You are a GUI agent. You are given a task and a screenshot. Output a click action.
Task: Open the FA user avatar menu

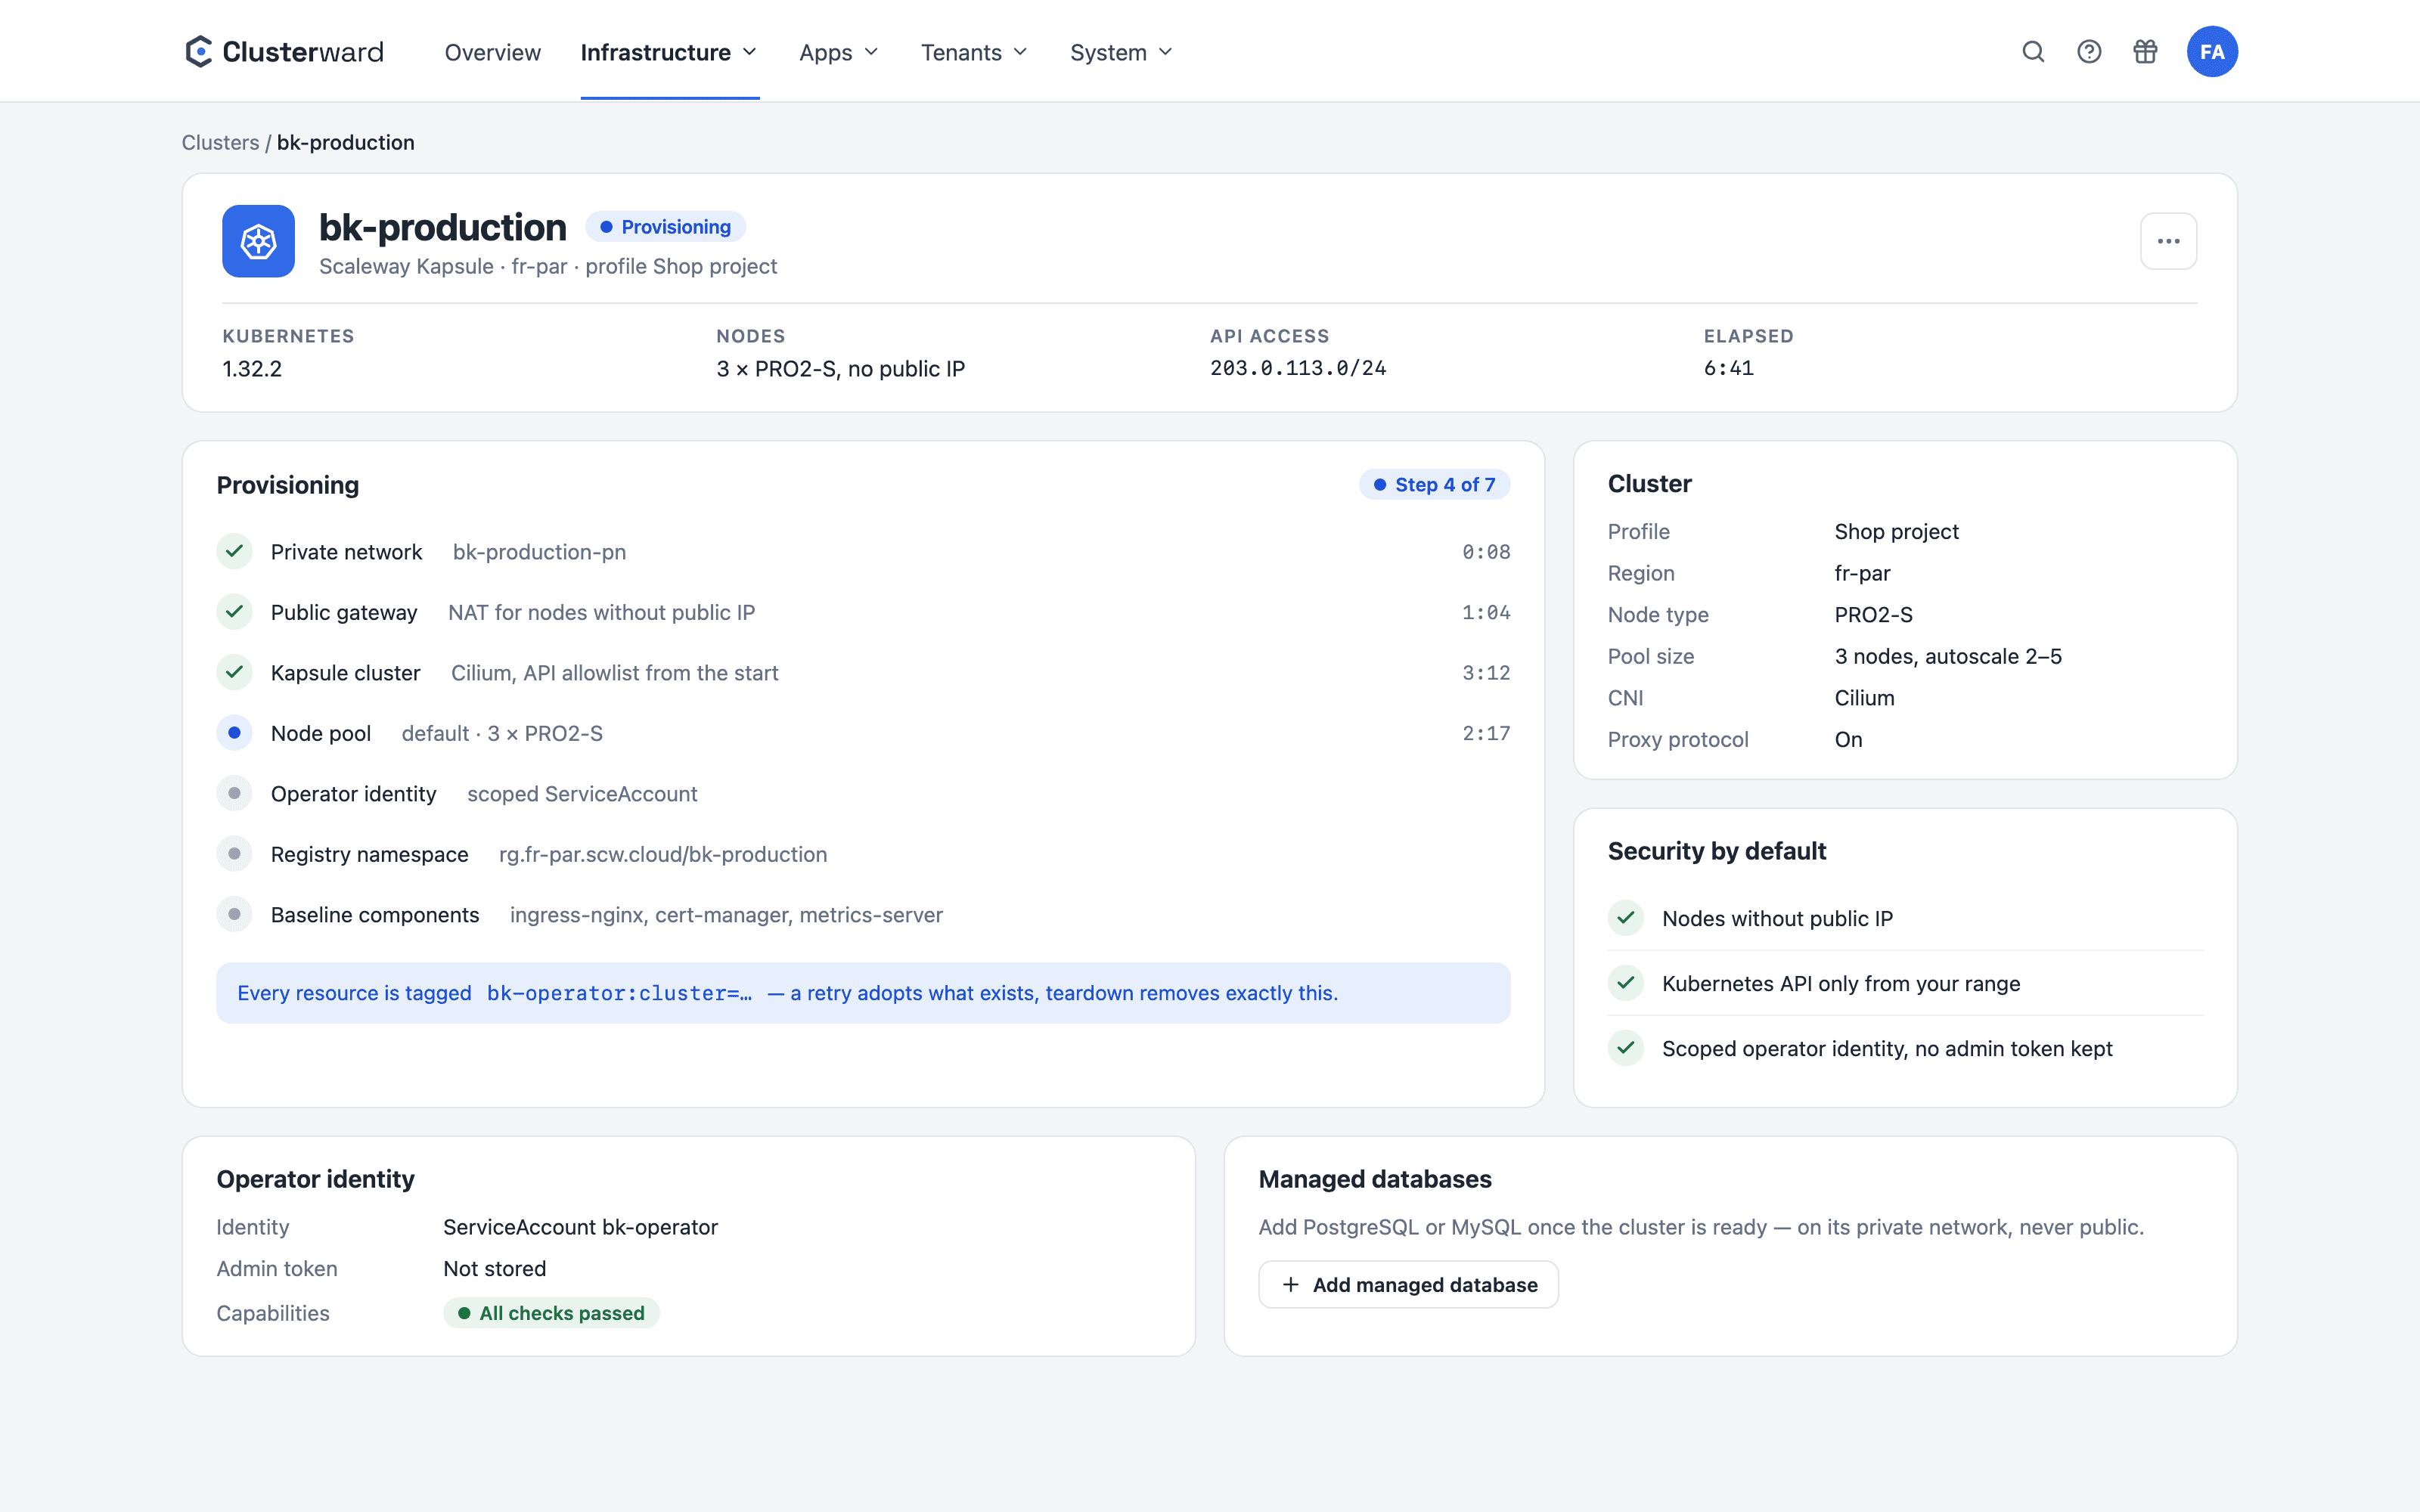2212,52
